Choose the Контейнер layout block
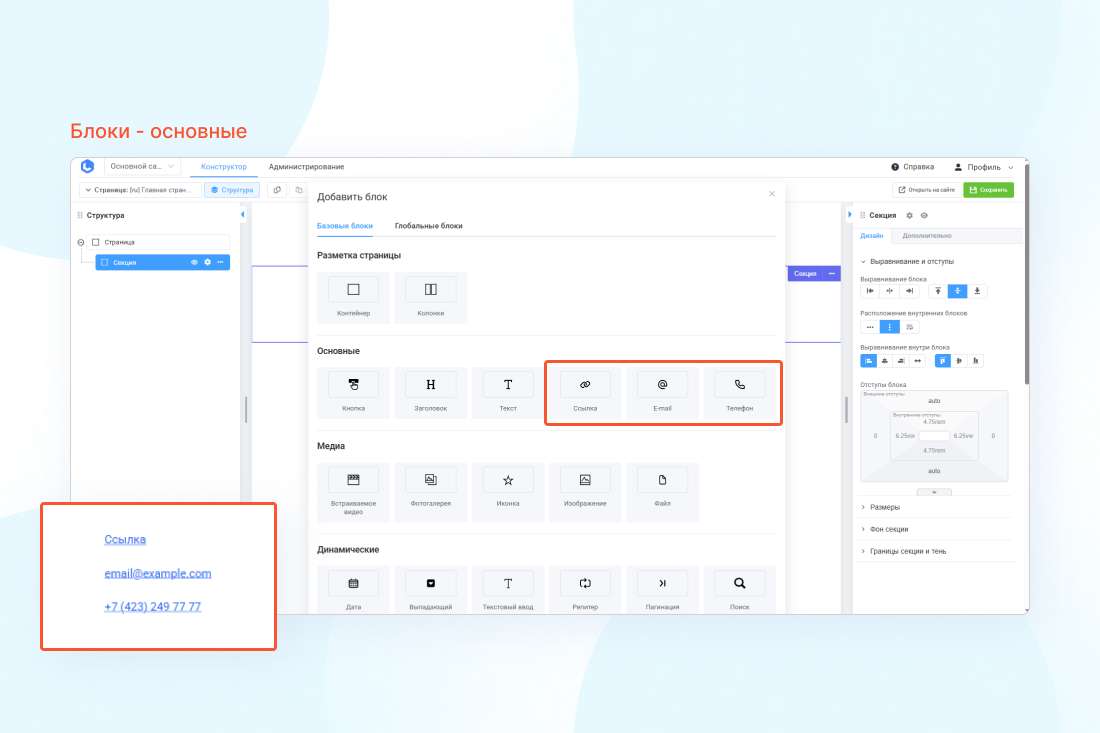 [x=353, y=297]
